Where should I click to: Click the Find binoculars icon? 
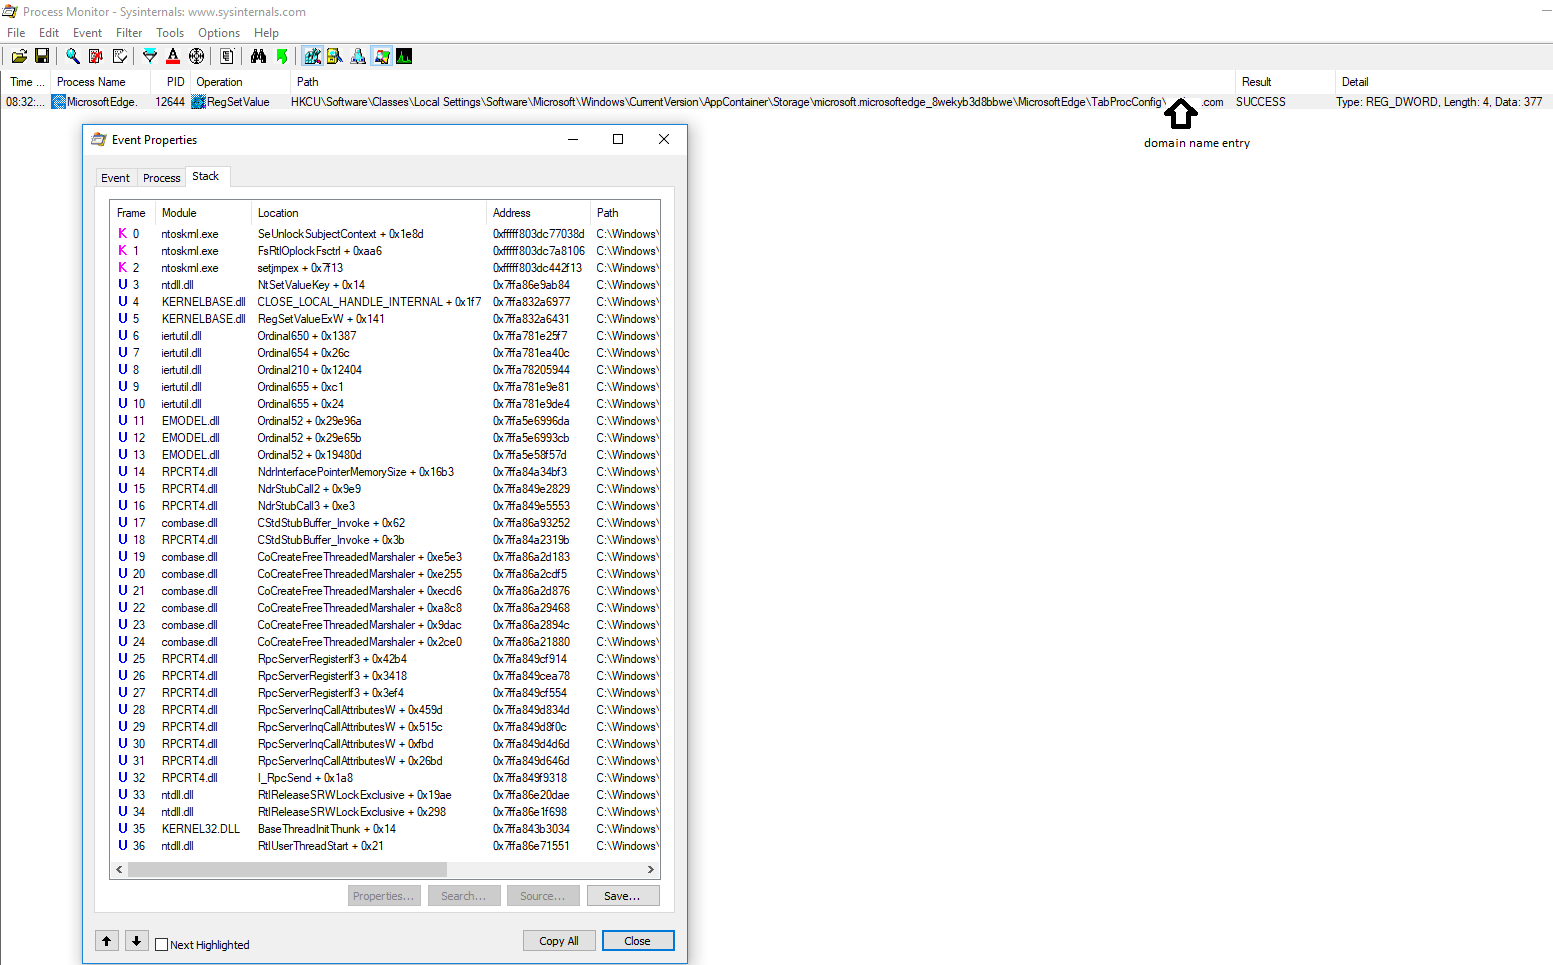[258, 56]
